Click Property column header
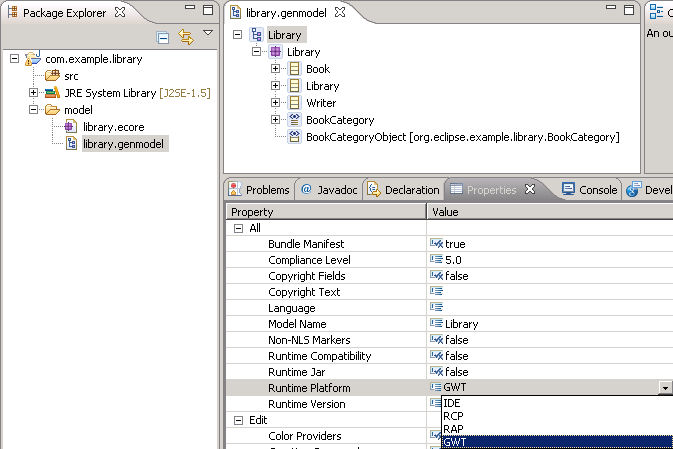Viewport: 673px width, 449px height. click(x=326, y=212)
